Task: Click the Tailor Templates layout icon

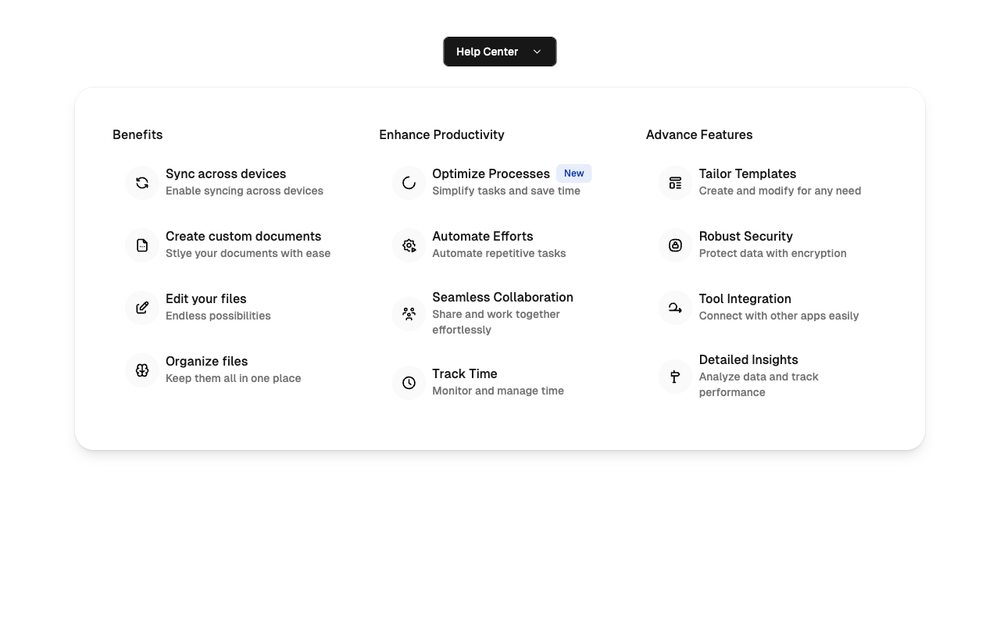Action: (675, 183)
